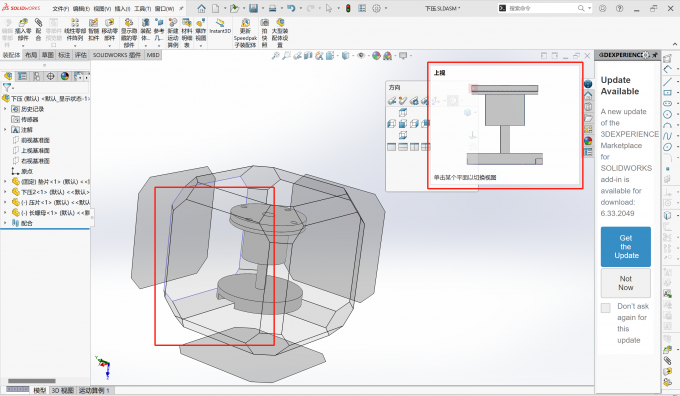Take a Snapshot (拍快照)

click(265, 33)
